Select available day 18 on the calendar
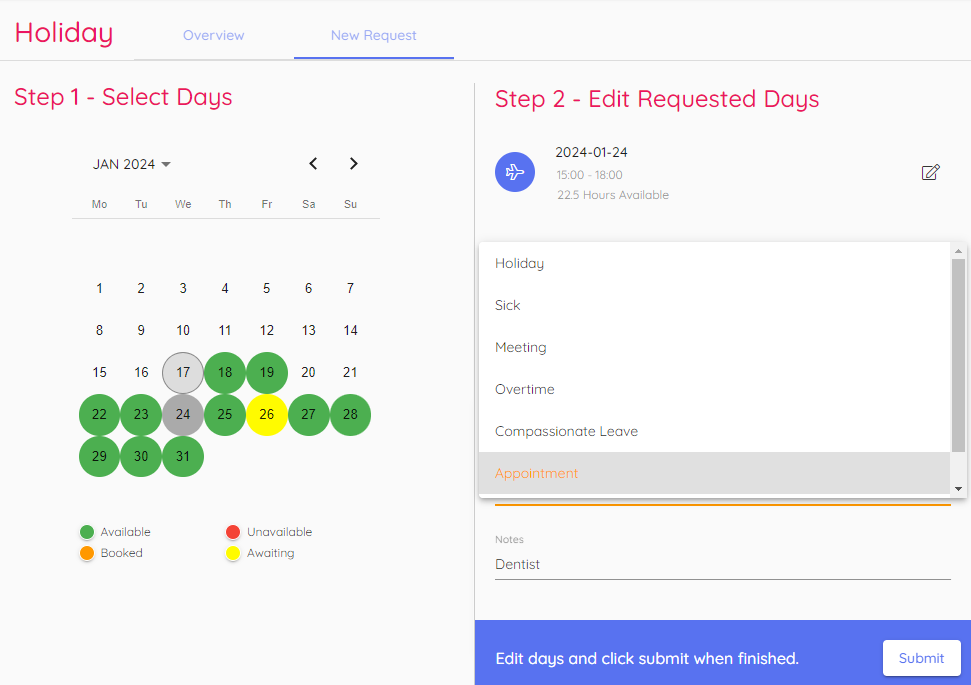This screenshot has width=971, height=685. (x=225, y=373)
